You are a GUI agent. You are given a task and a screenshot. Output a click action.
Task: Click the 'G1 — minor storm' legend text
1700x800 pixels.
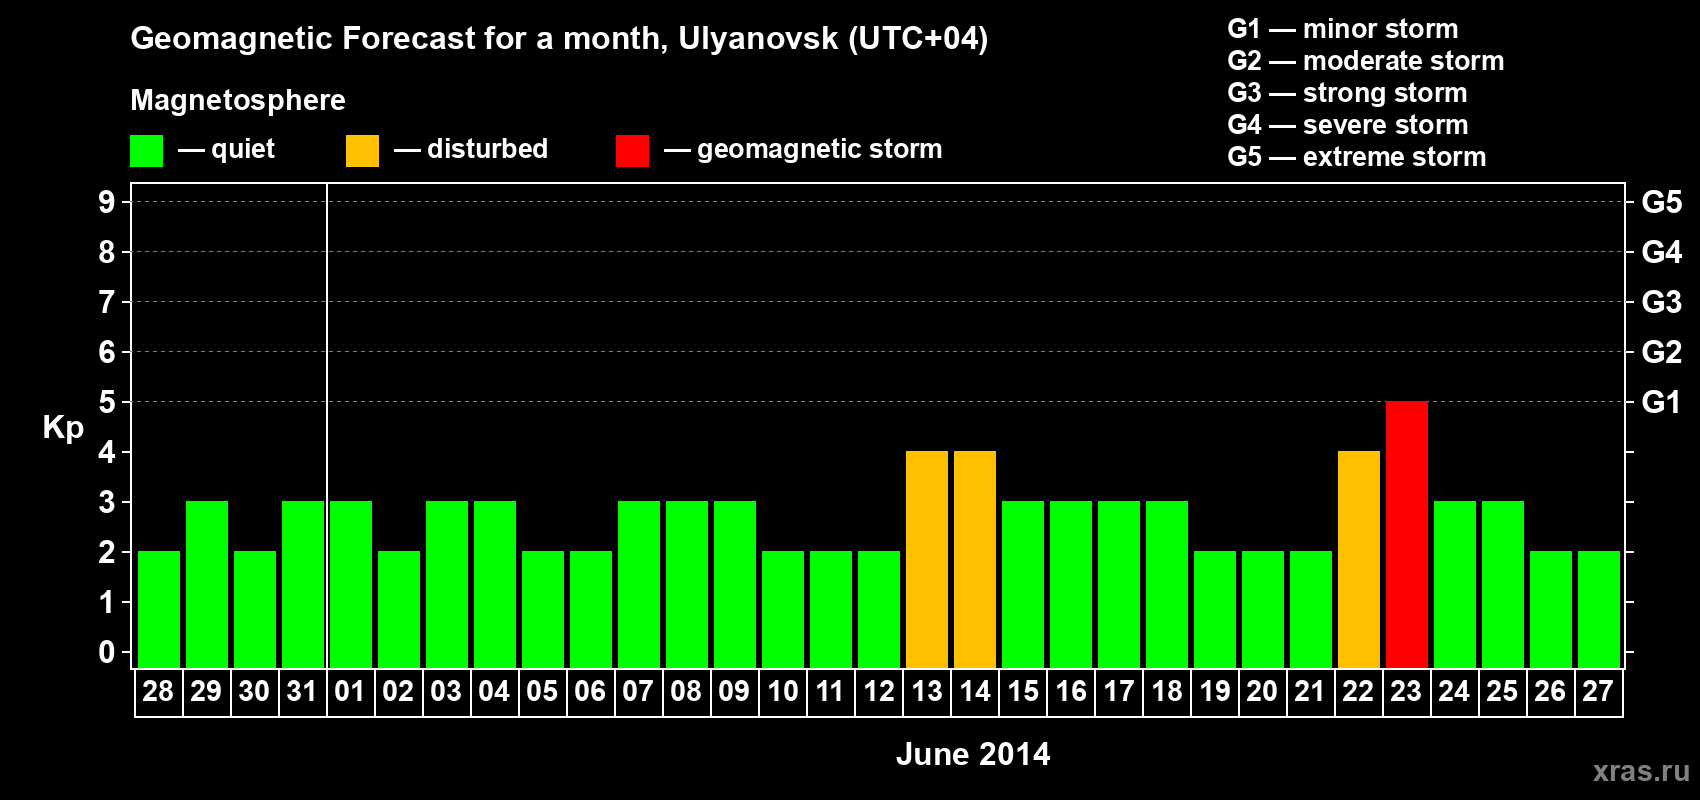pos(1343,29)
